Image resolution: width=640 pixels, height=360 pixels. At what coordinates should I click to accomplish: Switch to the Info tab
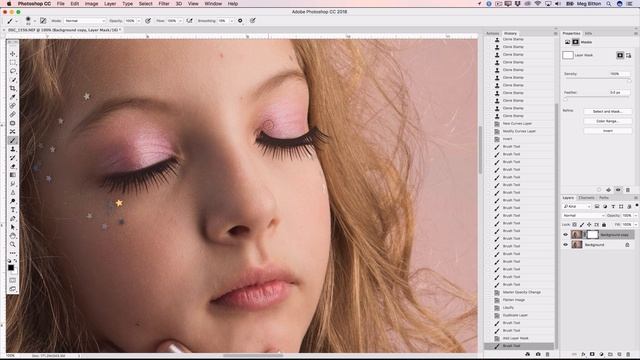(x=588, y=33)
